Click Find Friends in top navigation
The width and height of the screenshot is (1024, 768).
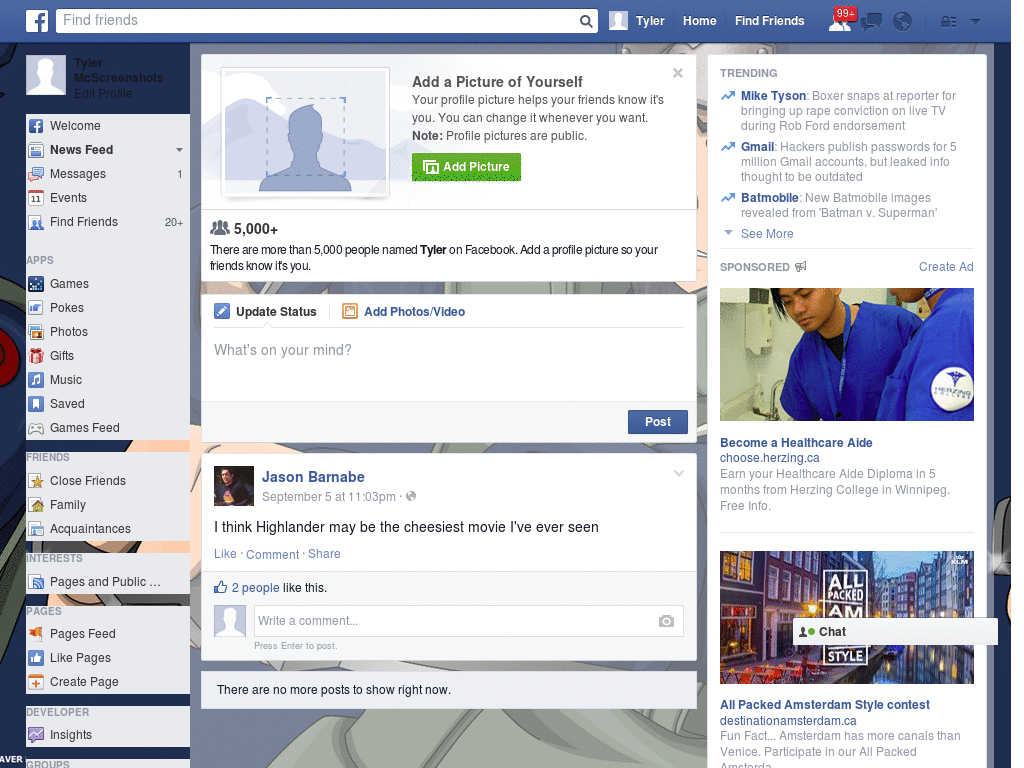[x=769, y=21]
